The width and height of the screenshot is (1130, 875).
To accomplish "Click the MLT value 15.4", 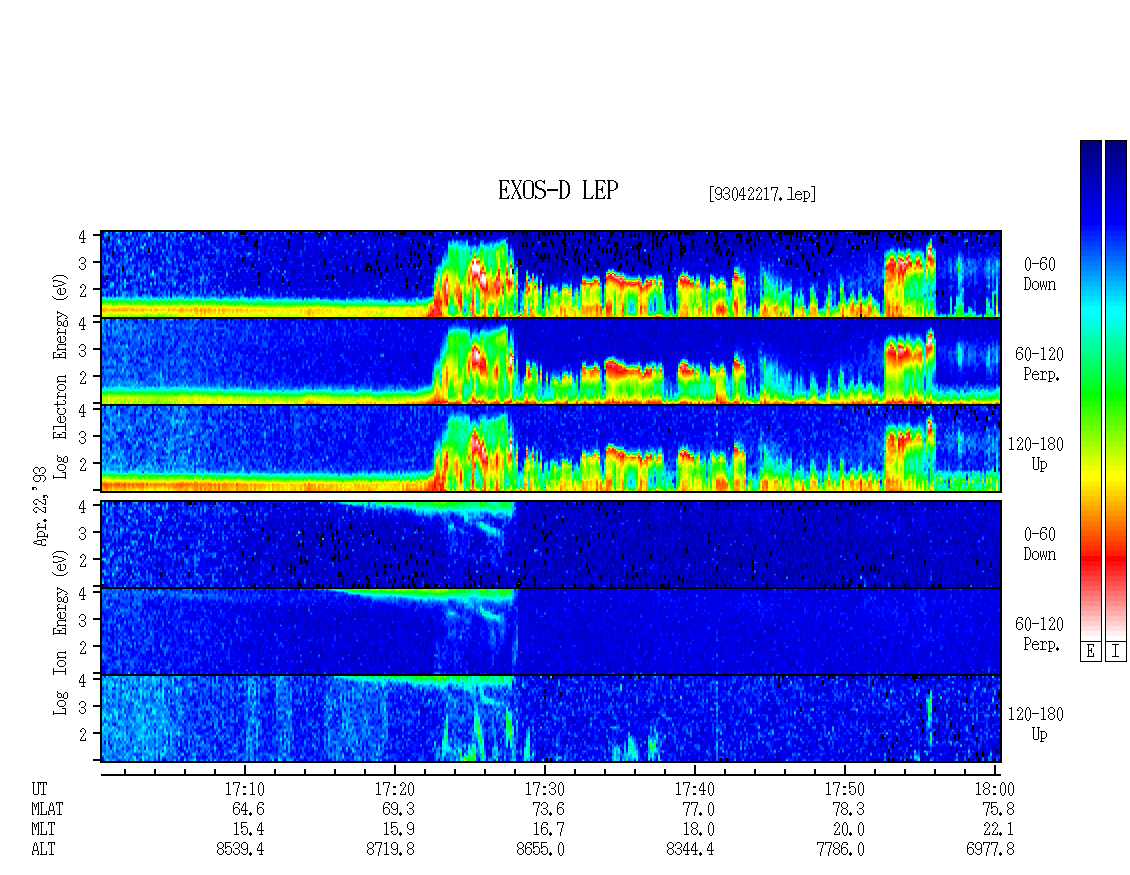I will pyautogui.click(x=248, y=830).
